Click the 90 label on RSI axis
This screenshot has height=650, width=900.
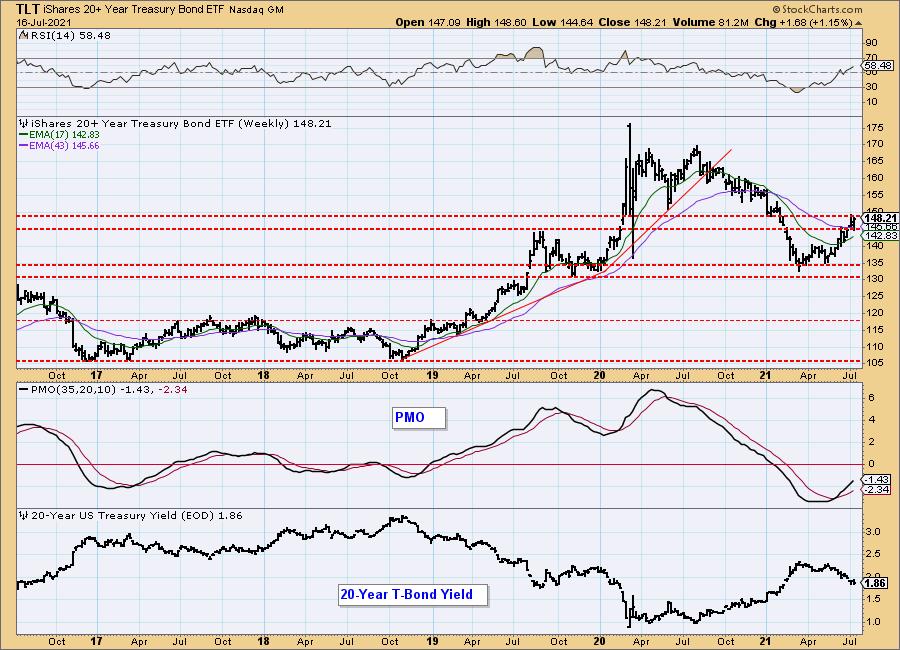[x=872, y=43]
